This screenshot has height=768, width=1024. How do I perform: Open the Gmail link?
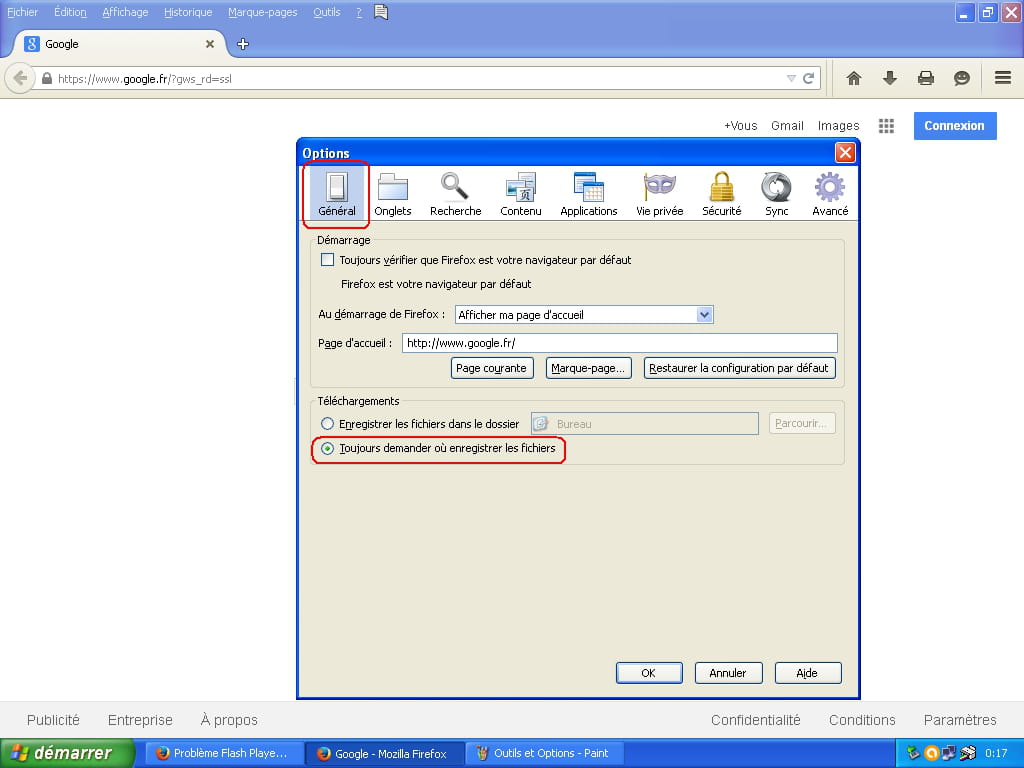click(x=787, y=125)
